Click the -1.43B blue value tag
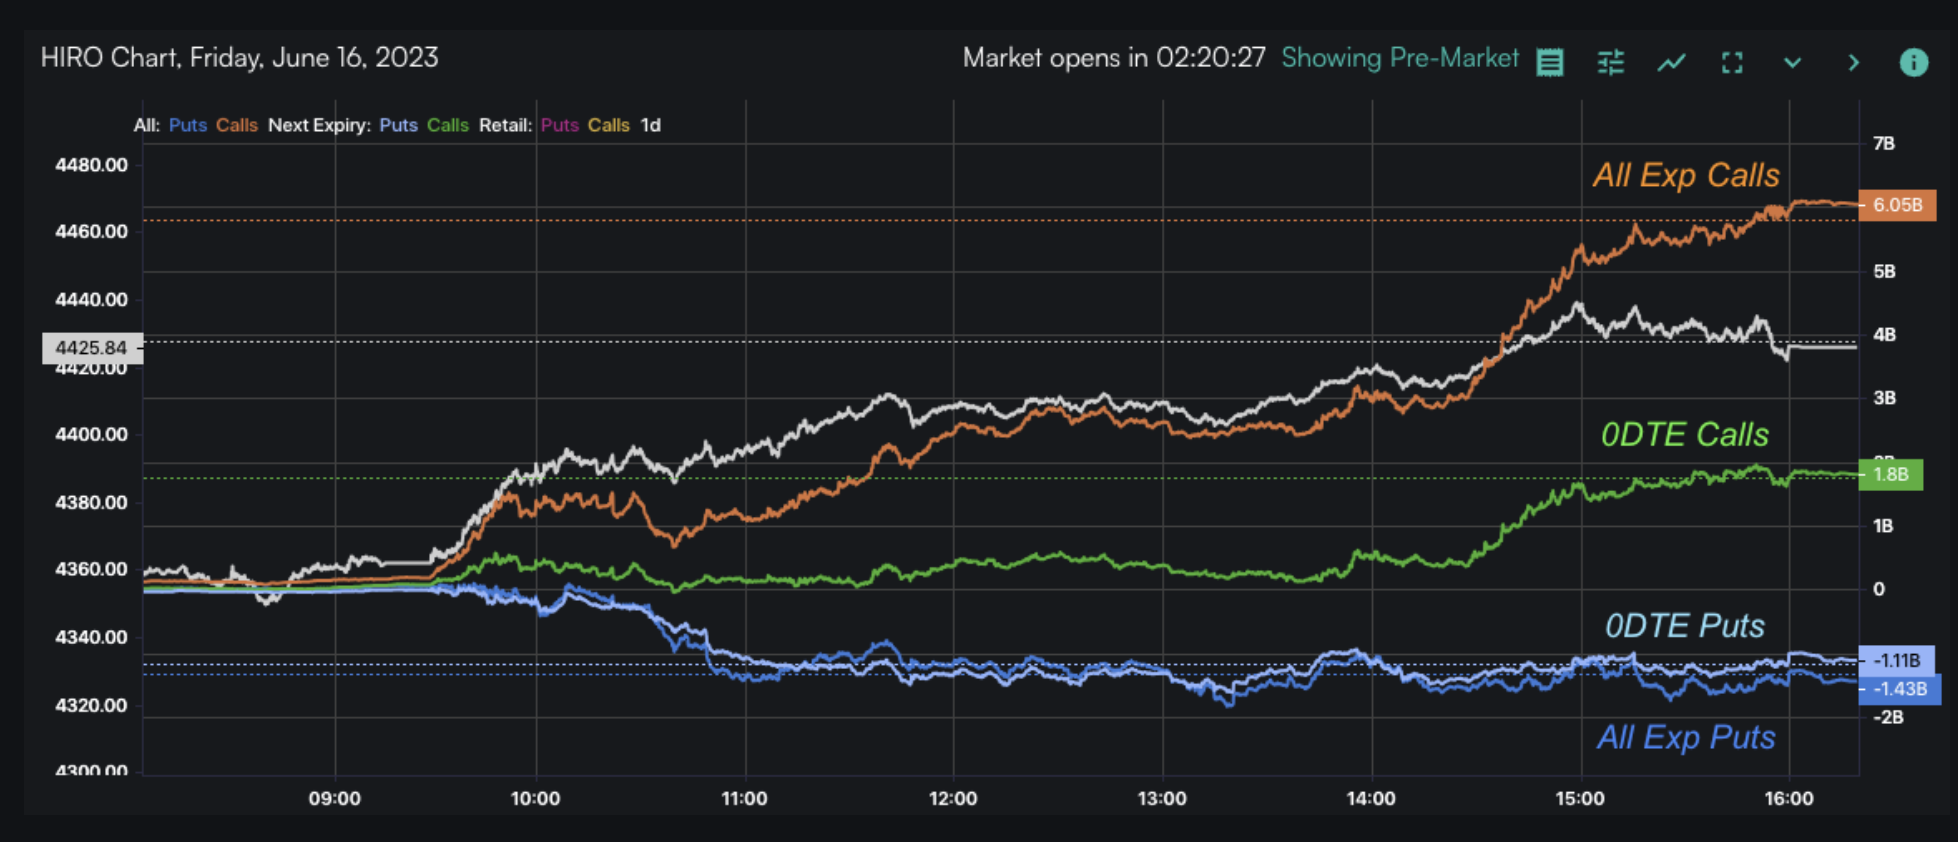Viewport: 1958px width, 842px height. click(1898, 689)
